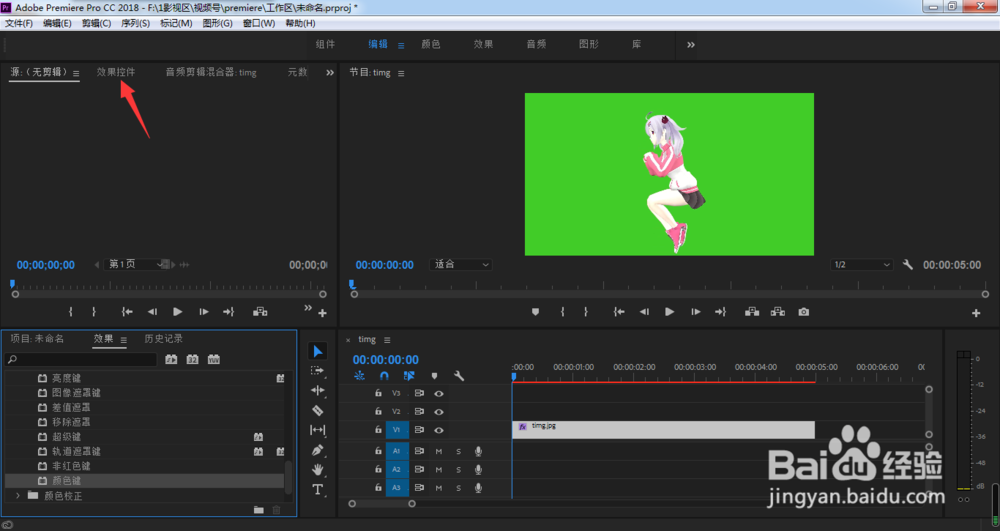The height and width of the screenshot is (531, 1000).
Task: Open the 效果 panel menu
Action: 124,340
